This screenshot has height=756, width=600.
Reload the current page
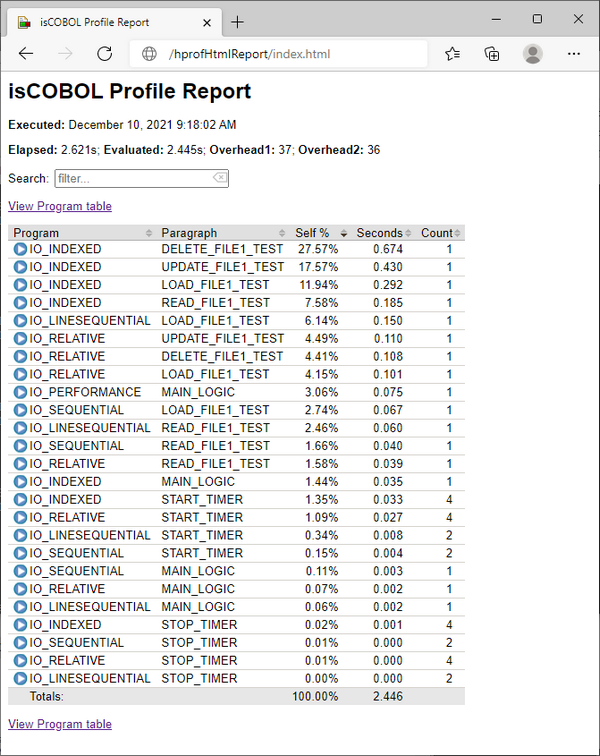(105, 54)
